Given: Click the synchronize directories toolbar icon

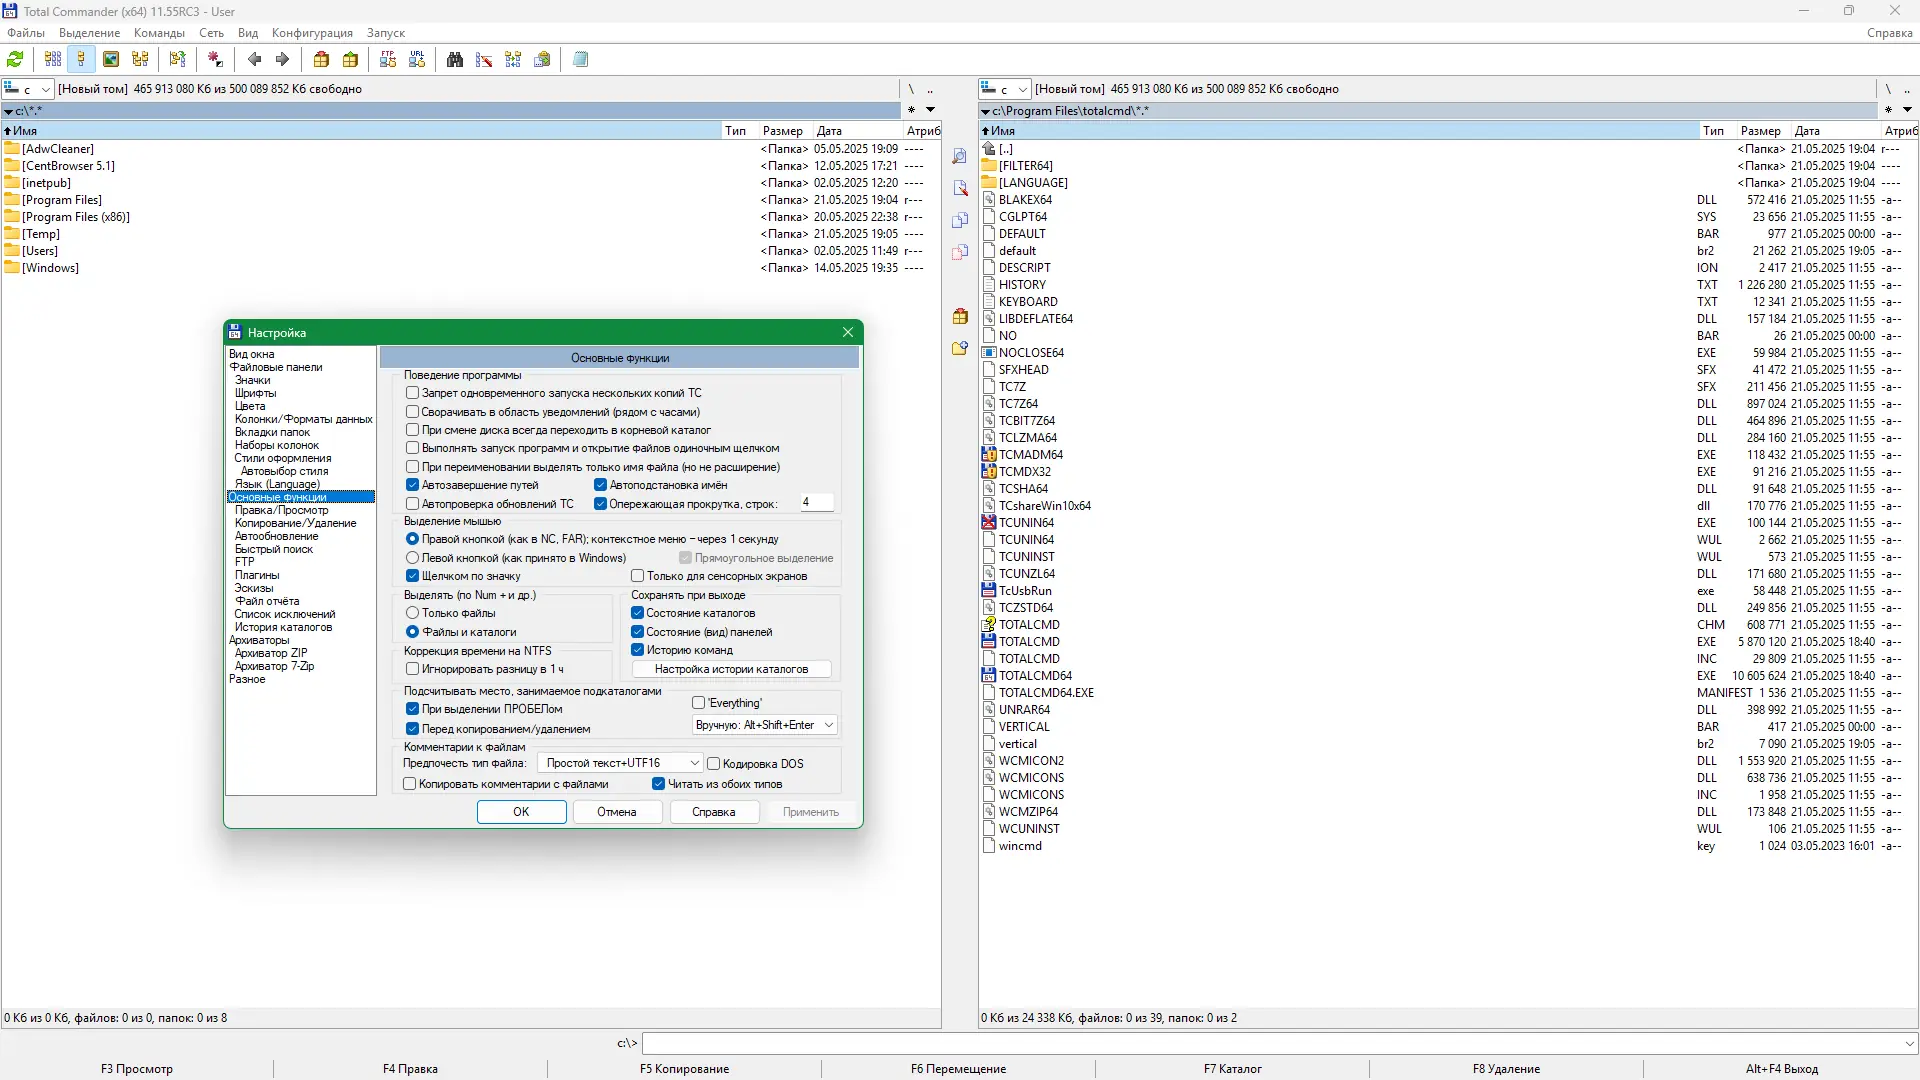Looking at the screenshot, I should point(513,60).
